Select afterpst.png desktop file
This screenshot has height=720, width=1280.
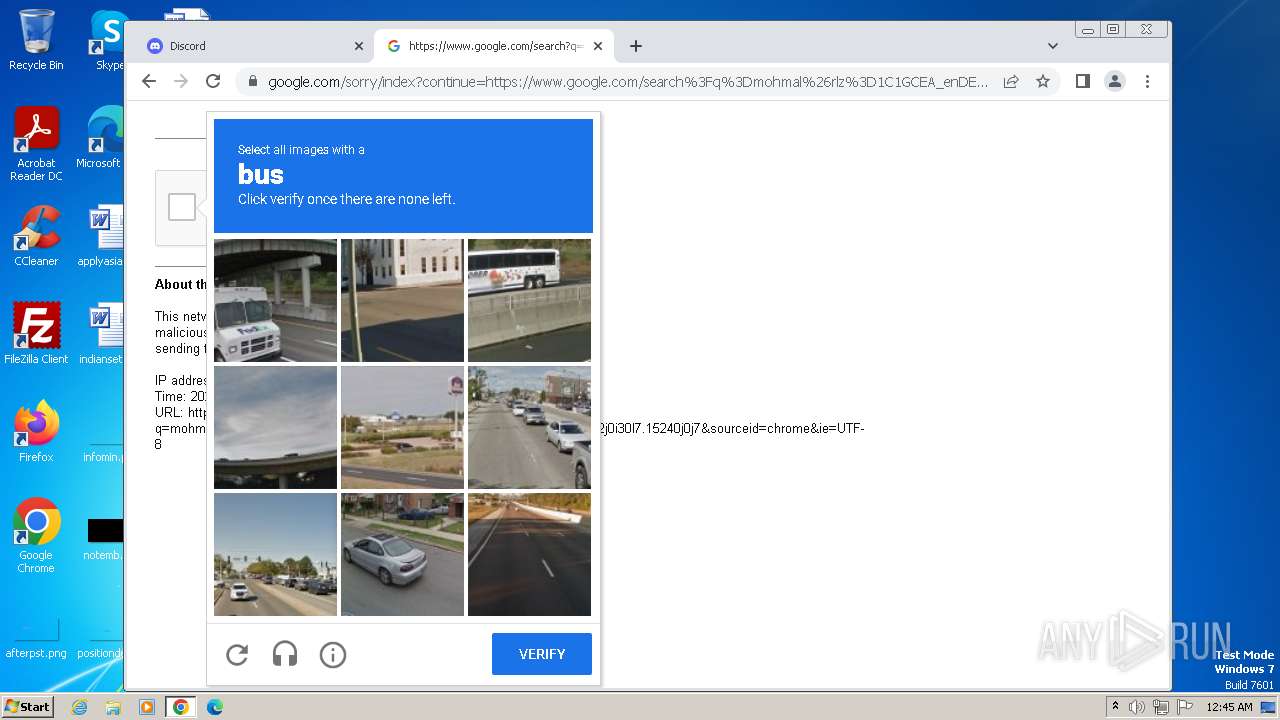coord(36,639)
